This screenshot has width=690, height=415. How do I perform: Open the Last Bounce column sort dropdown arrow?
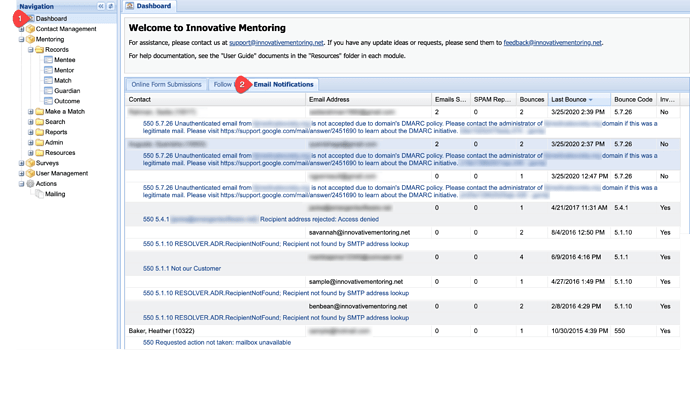coord(591,100)
